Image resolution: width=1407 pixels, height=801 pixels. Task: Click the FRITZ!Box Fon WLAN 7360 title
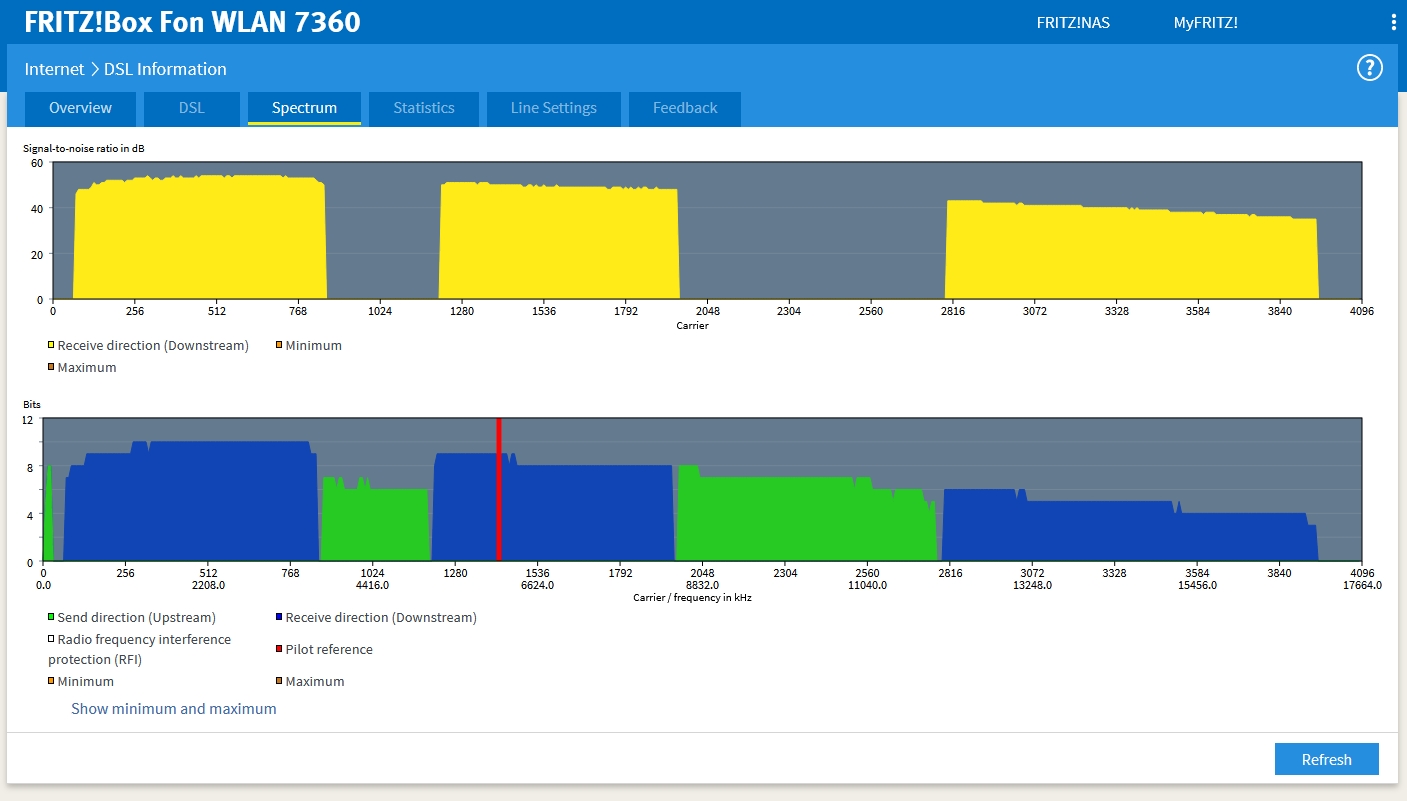click(192, 21)
